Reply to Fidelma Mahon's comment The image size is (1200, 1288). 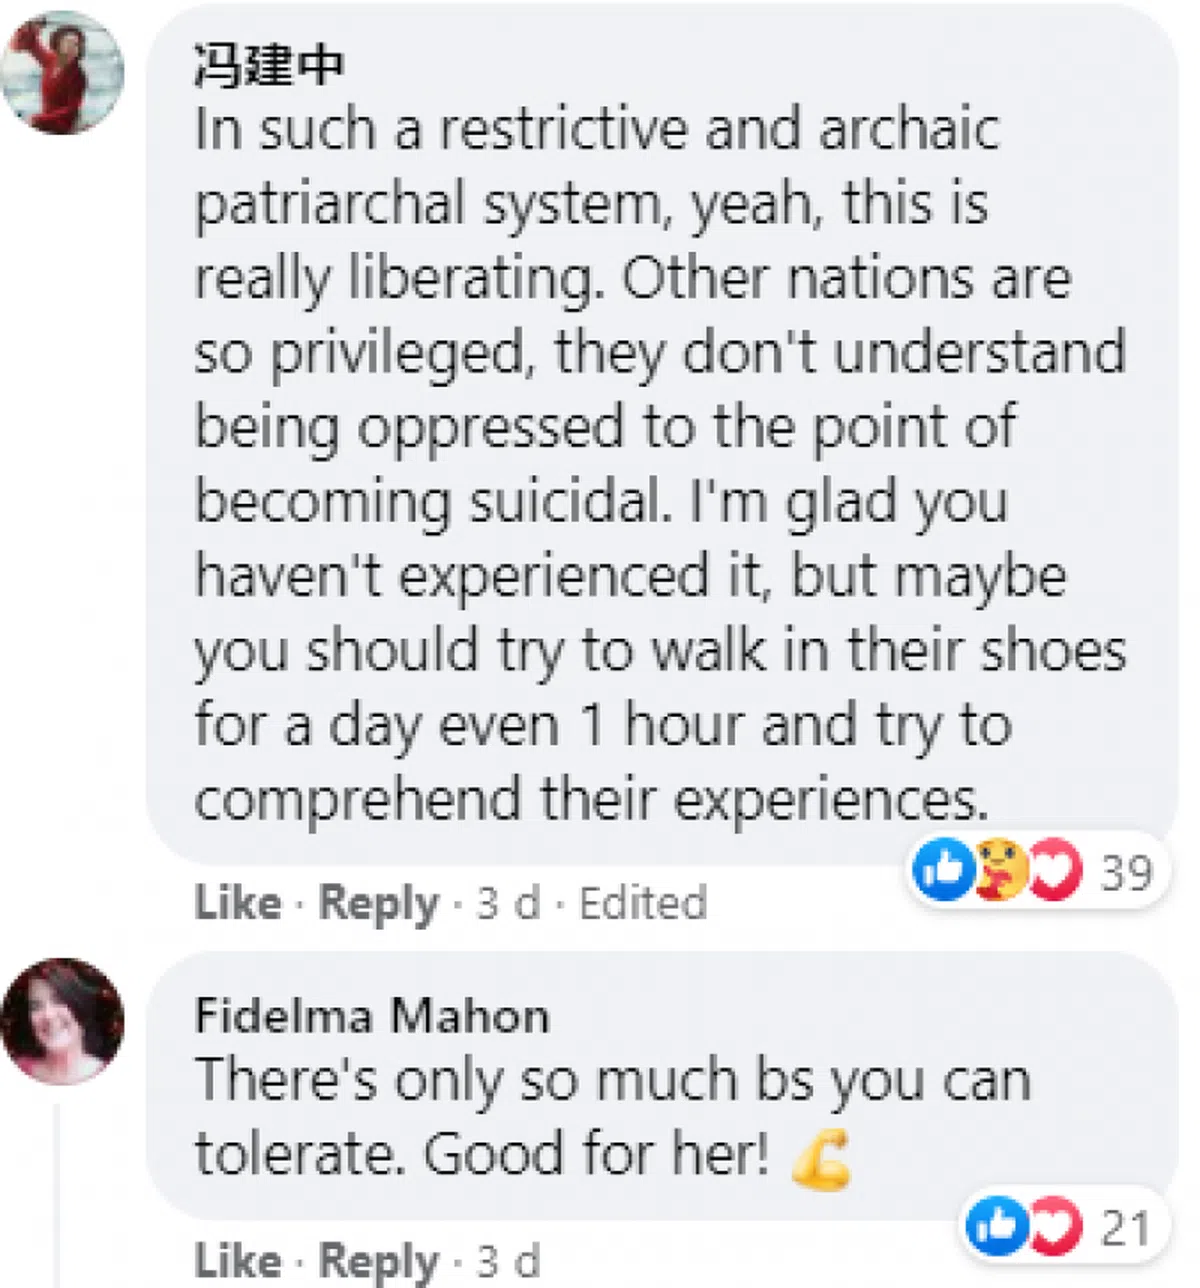click(x=378, y=1261)
